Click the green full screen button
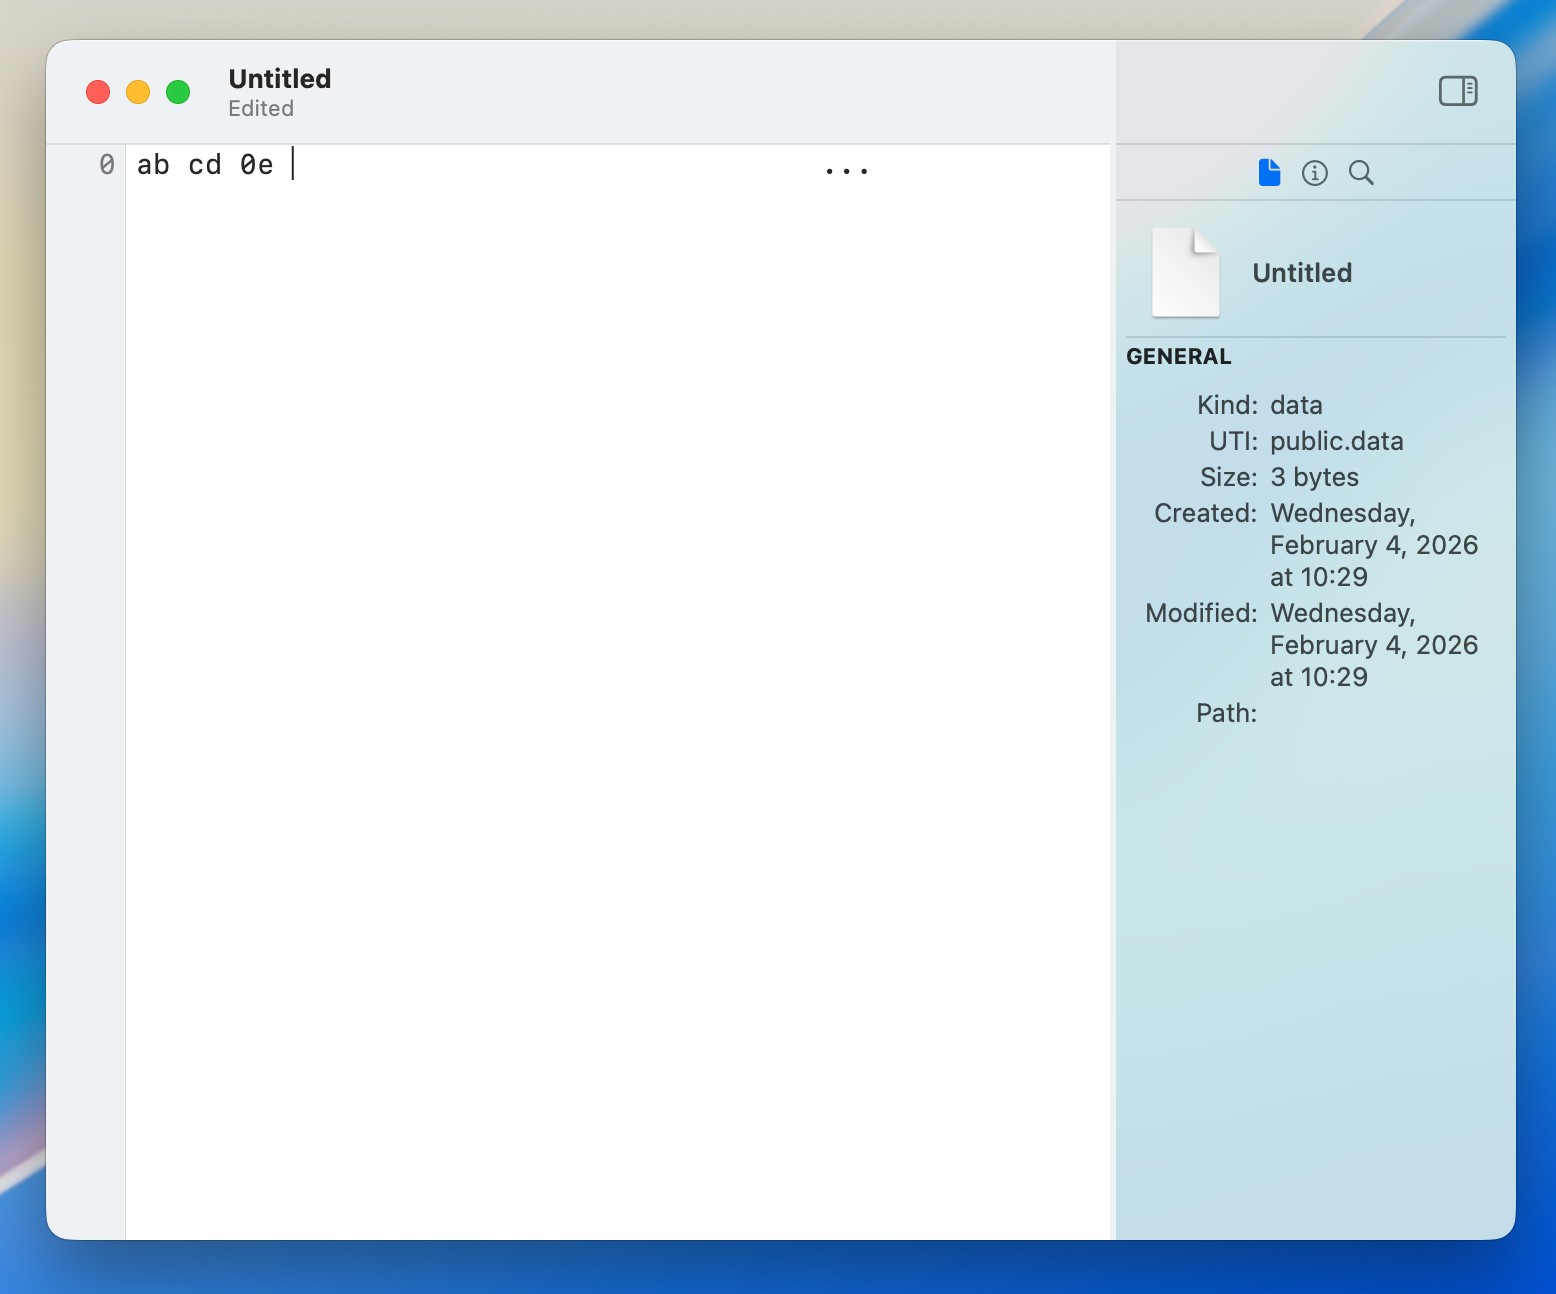This screenshot has height=1294, width=1556. [x=178, y=92]
